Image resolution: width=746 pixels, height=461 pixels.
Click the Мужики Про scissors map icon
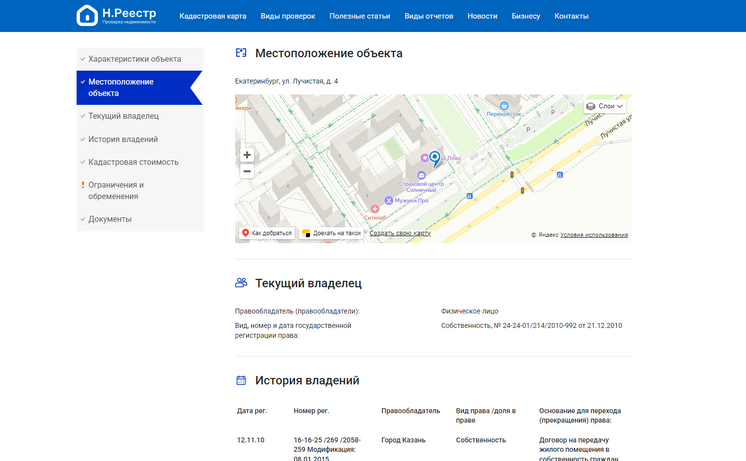click(x=389, y=201)
